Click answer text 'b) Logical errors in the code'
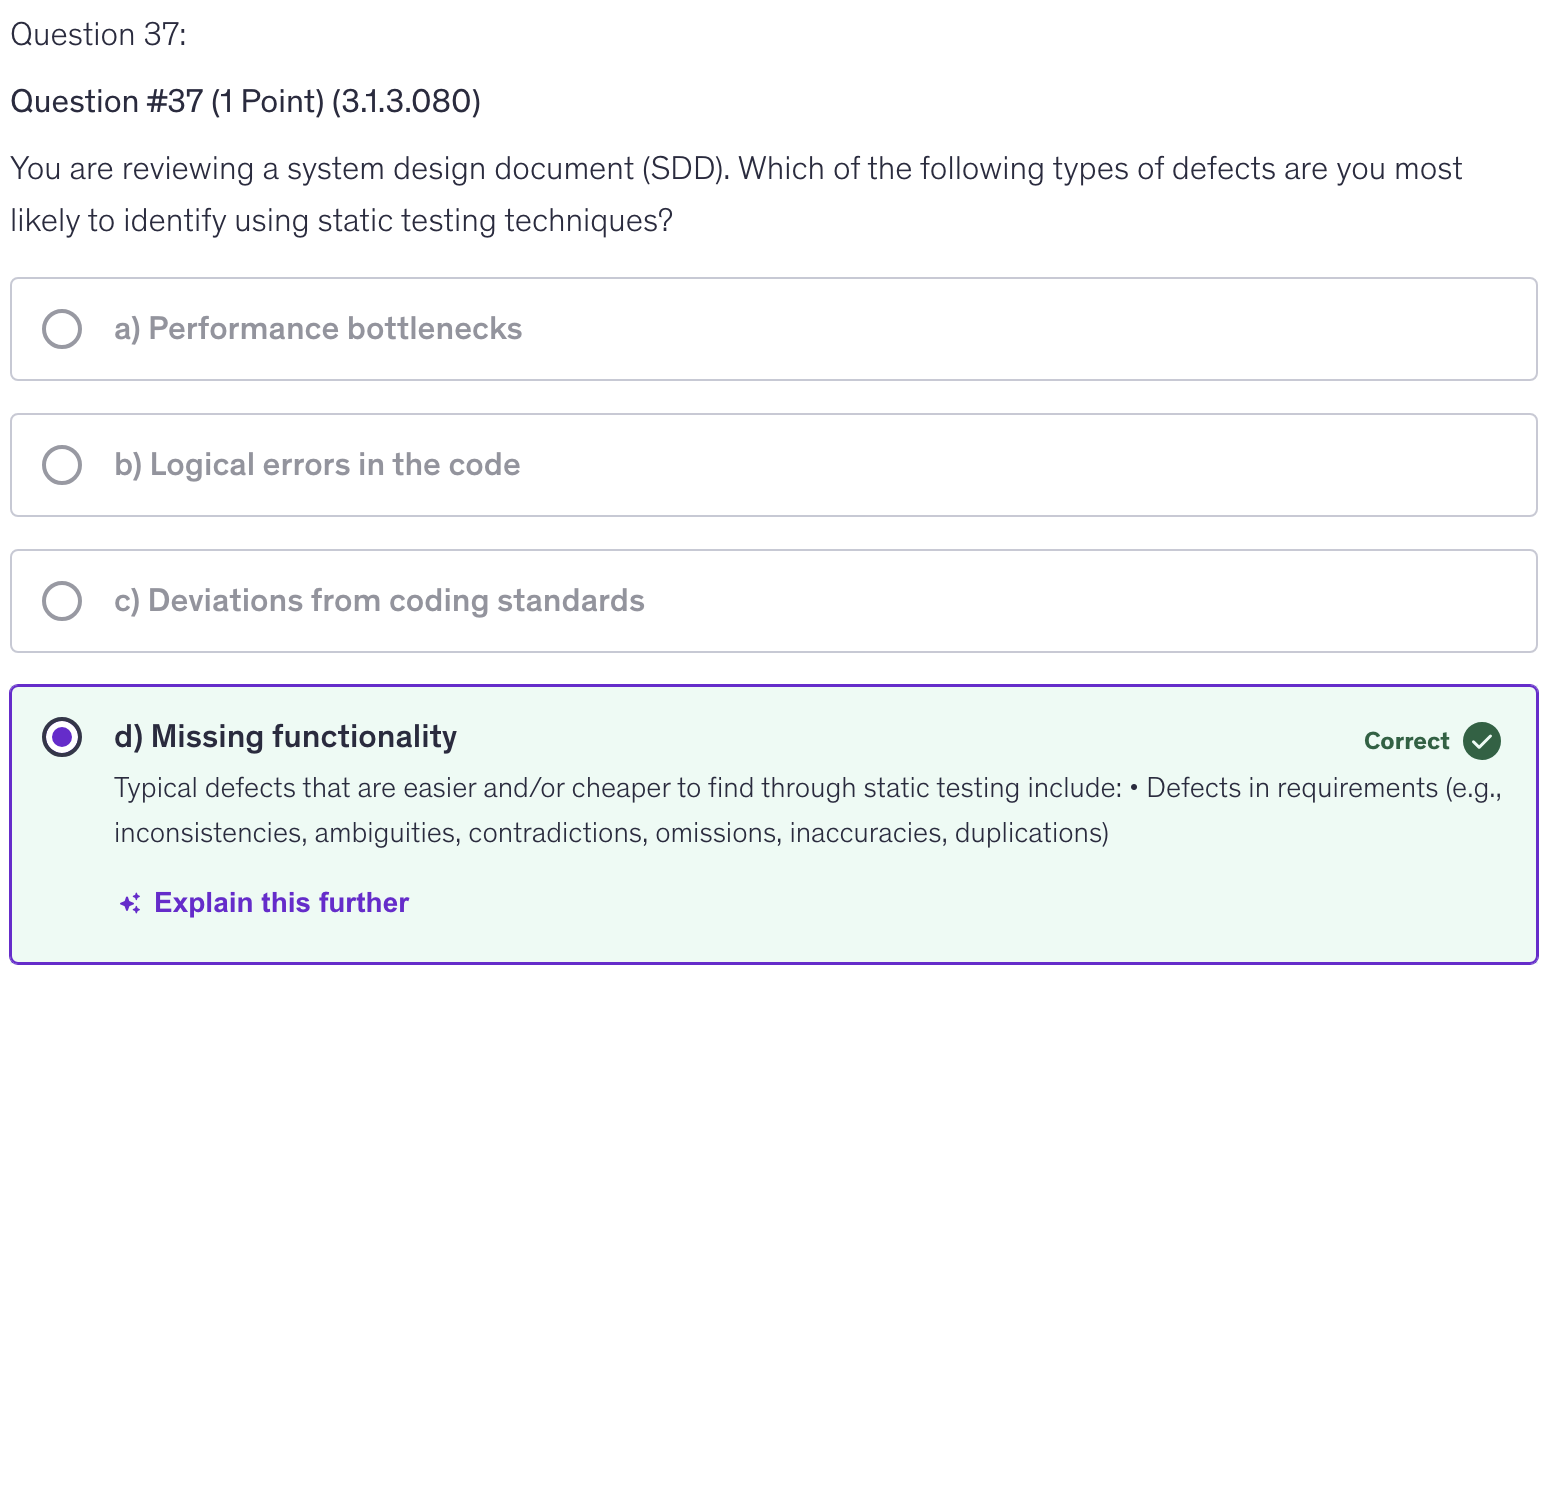The width and height of the screenshot is (1552, 1486). (317, 465)
